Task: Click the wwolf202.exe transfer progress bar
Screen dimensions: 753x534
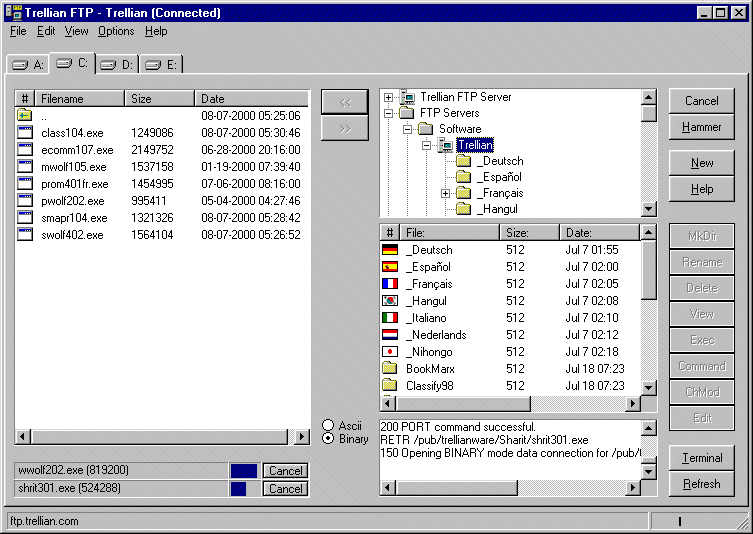Action: click(x=243, y=471)
